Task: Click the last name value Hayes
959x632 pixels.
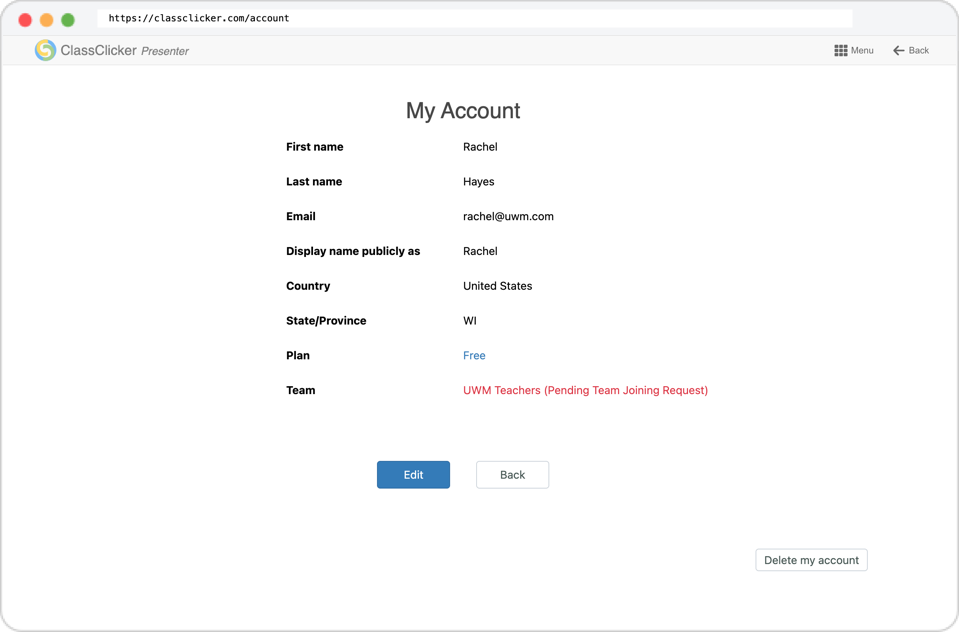Action: click(x=478, y=182)
